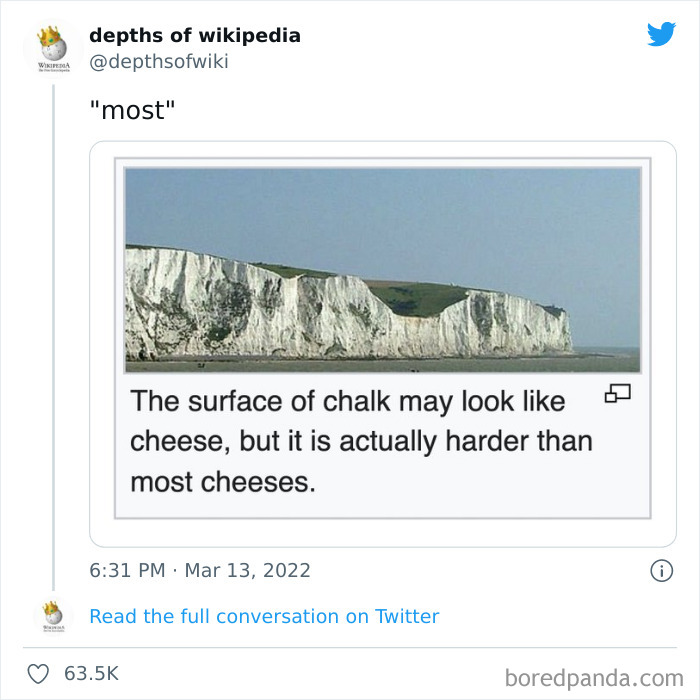Click the vertical thread line below the avatar
This screenshot has width=700, height=700.
[x=53, y=330]
